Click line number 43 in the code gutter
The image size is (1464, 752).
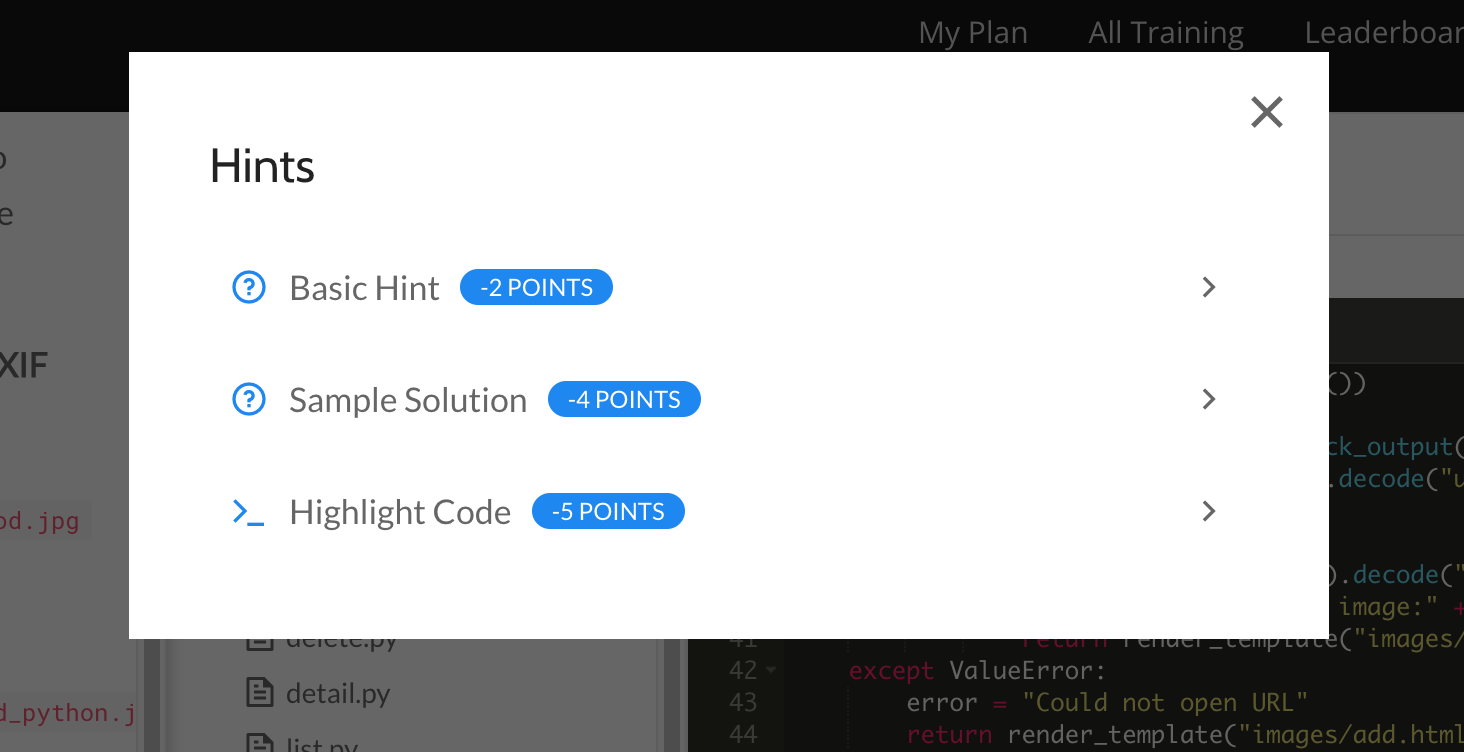[743, 702]
